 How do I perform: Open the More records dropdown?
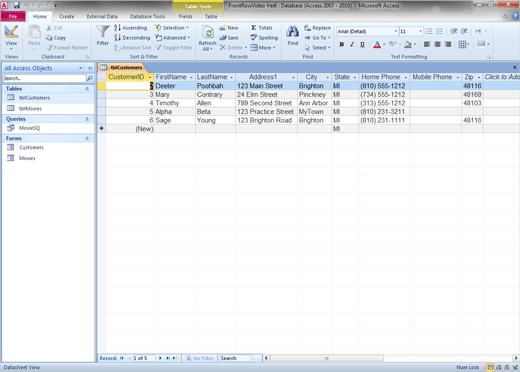click(x=263, y=48)
